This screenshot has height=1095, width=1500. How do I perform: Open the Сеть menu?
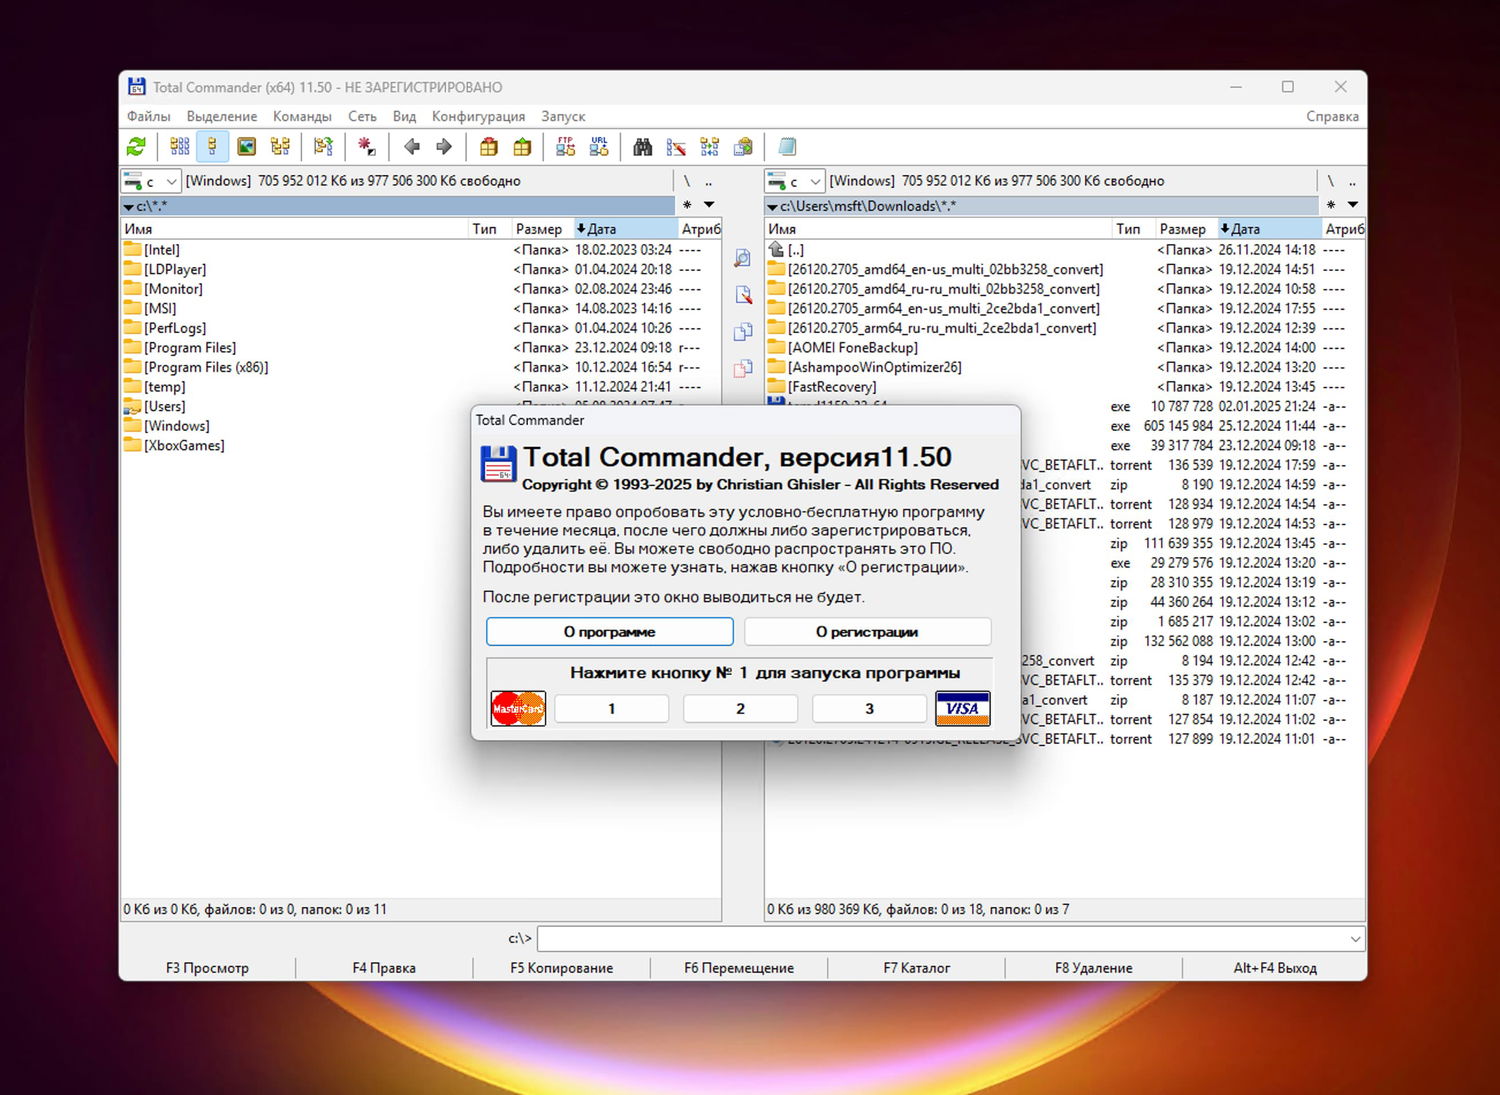coord(362,116)
